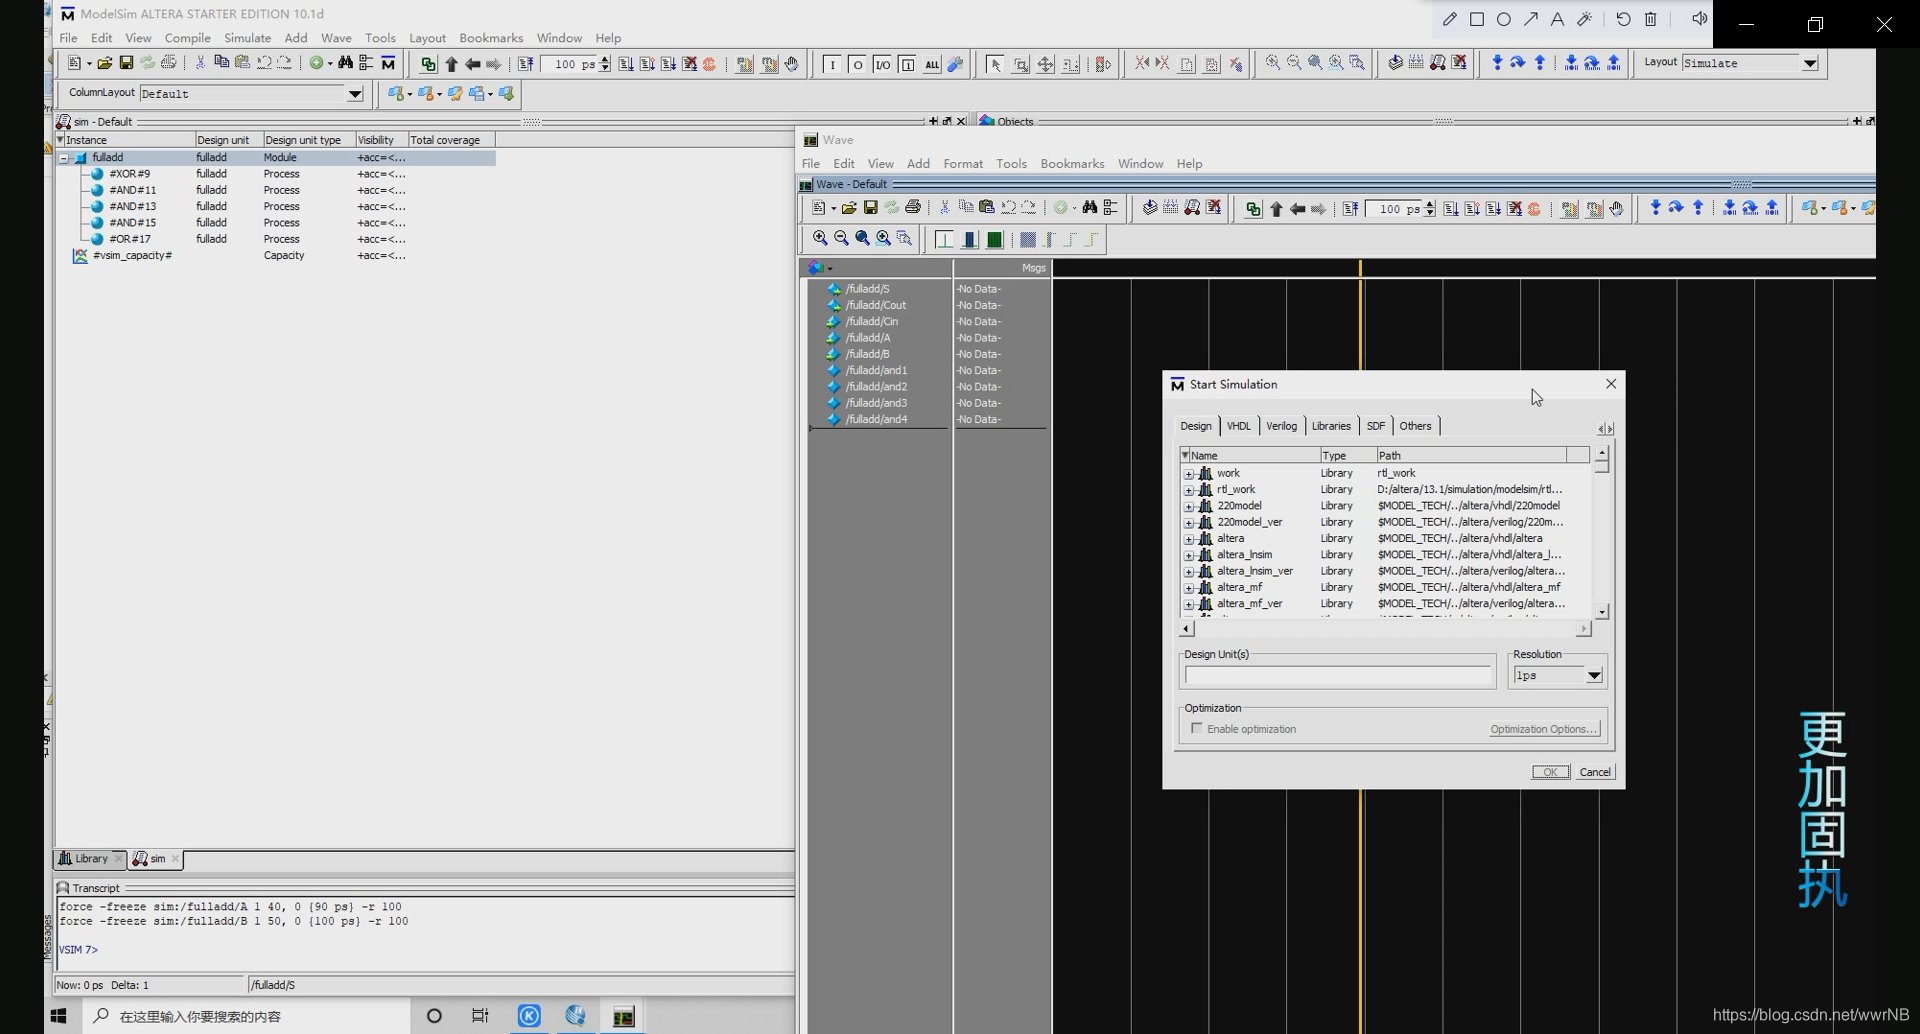Open Format menu in Wave window
This screenshot has width=1920, height=1034.
[x=963, y=164]
